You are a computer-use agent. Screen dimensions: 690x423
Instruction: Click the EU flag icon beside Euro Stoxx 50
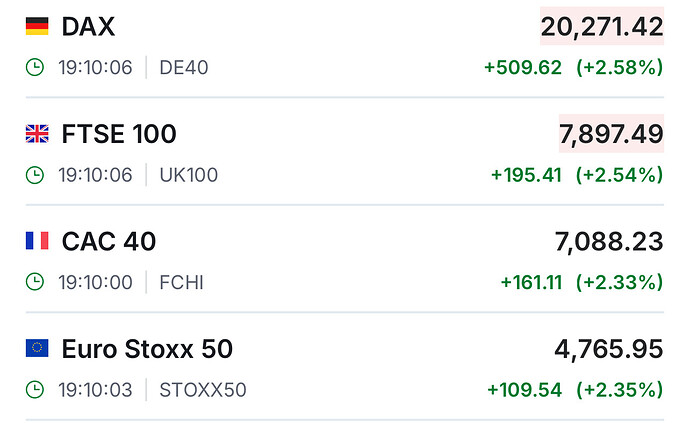click(x=36, y=348)
